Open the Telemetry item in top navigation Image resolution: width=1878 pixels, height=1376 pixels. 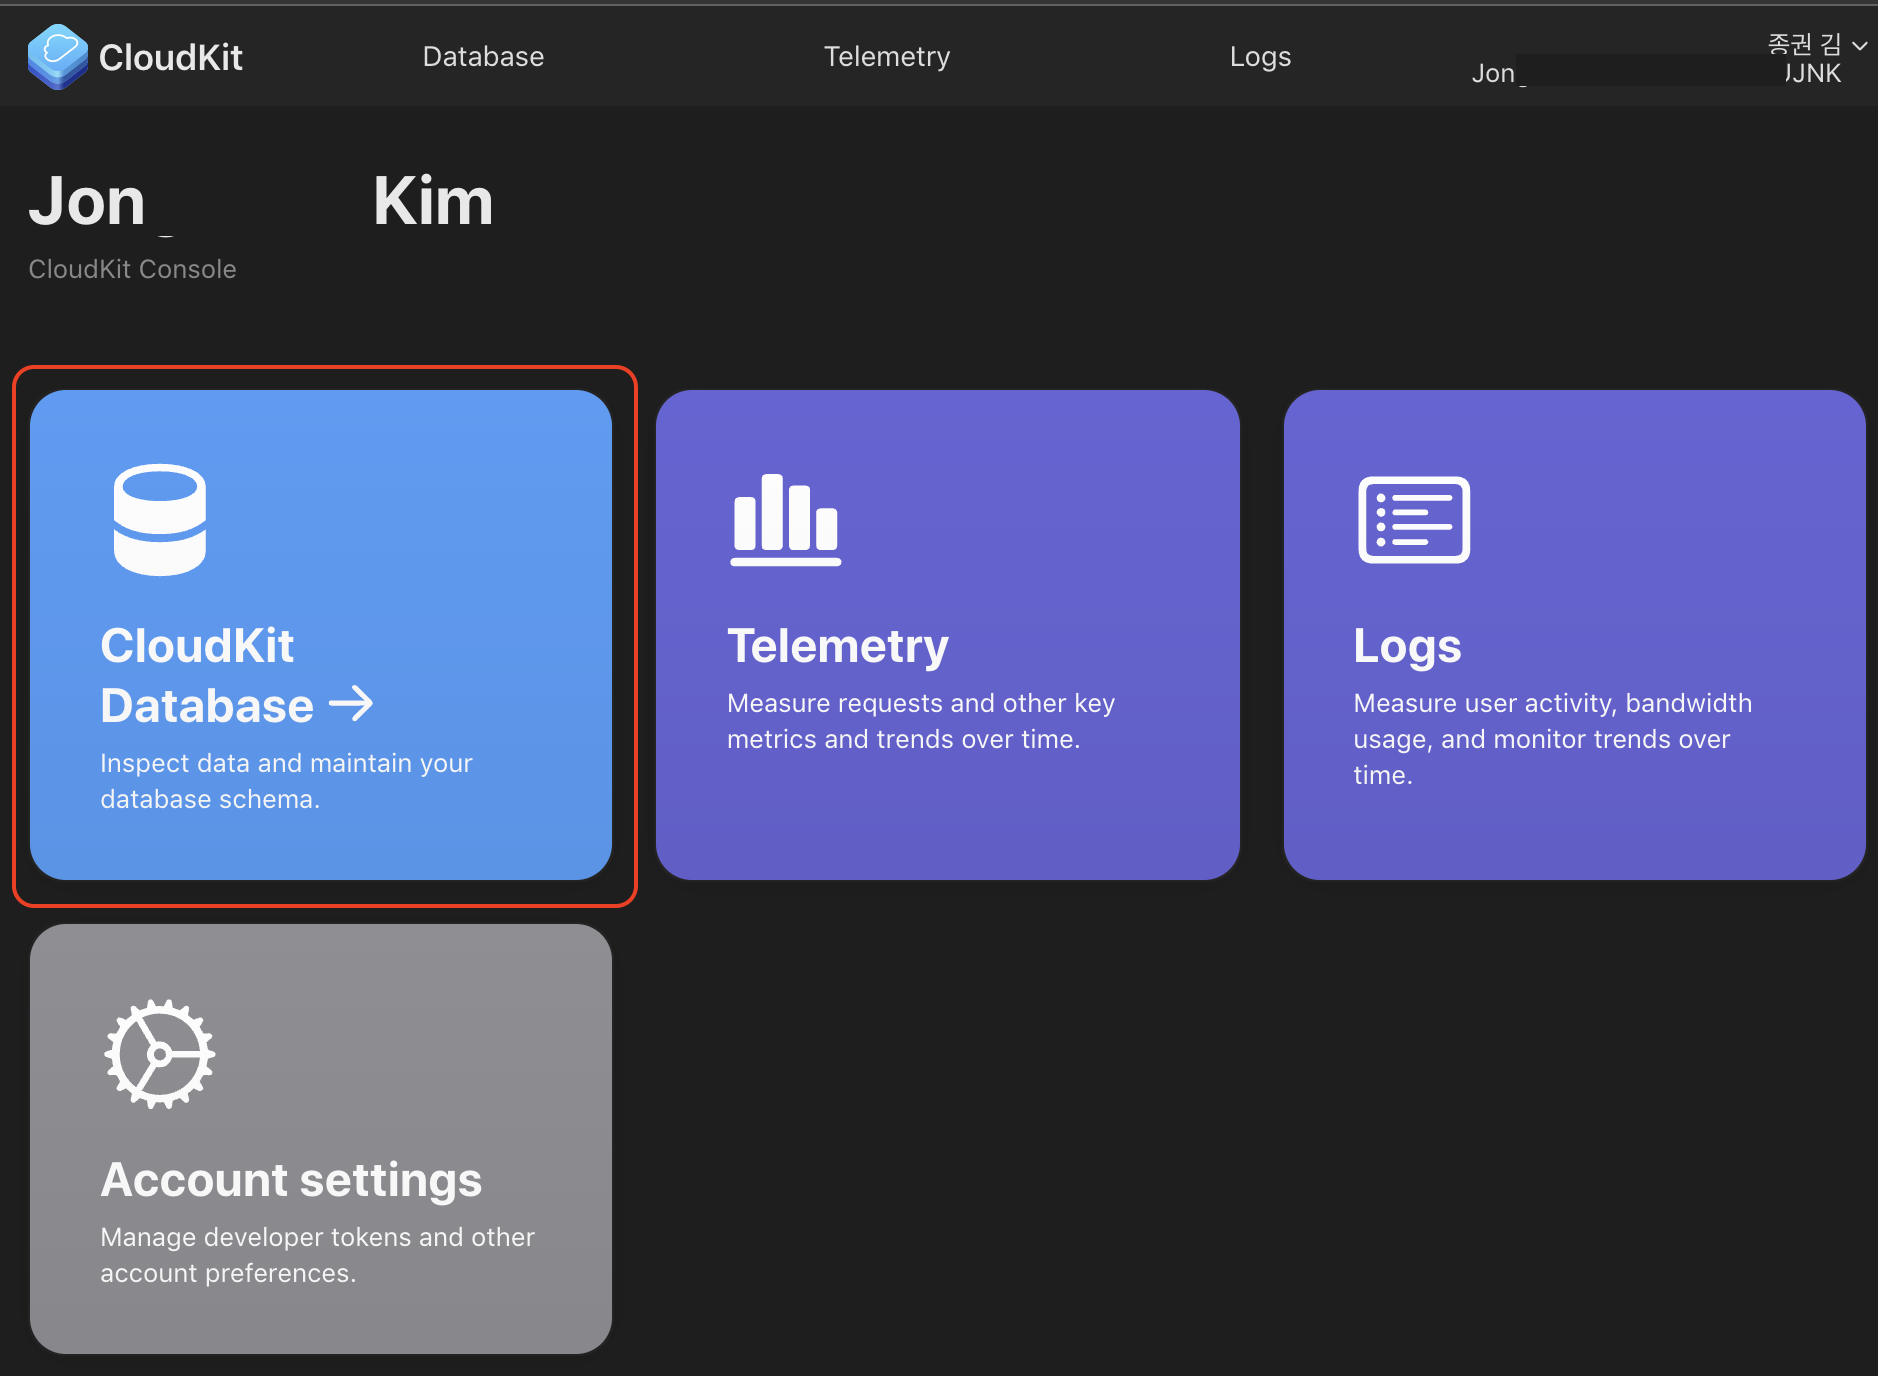(x=887, y=57)
